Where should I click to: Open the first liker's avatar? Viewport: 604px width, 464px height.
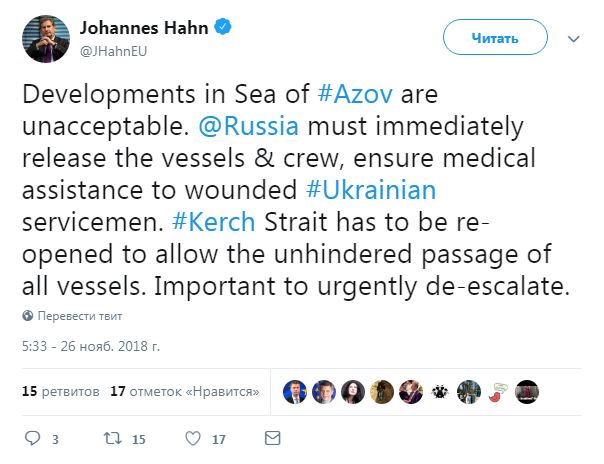point(294,391)
